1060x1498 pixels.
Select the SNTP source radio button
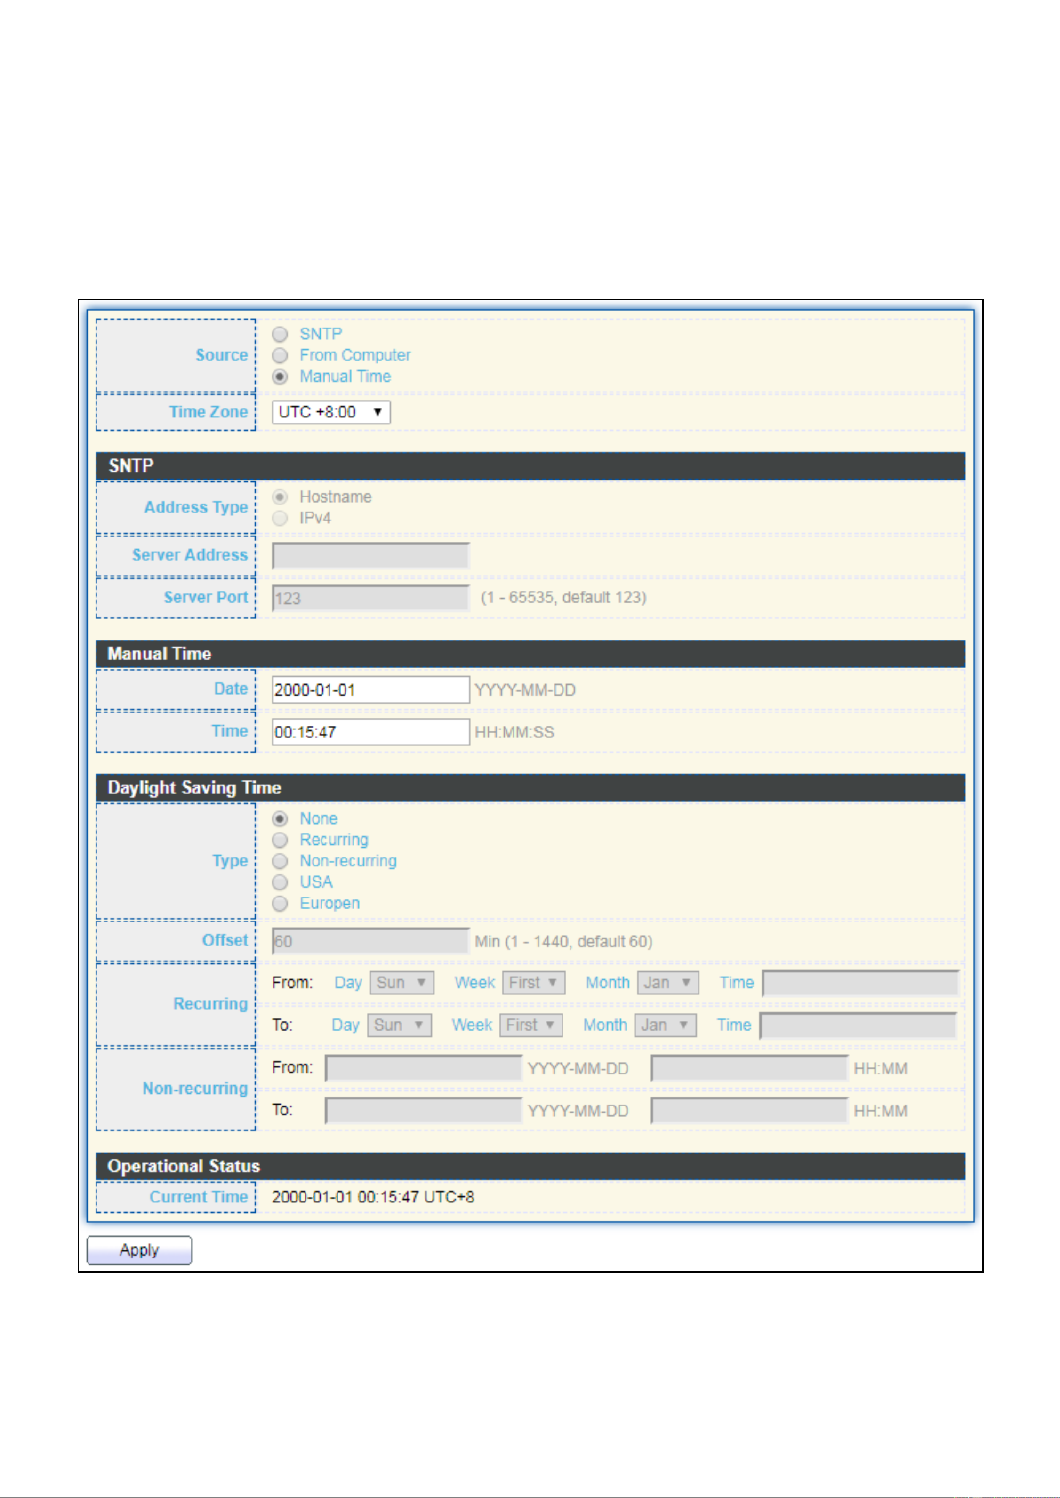click(280, 334)
